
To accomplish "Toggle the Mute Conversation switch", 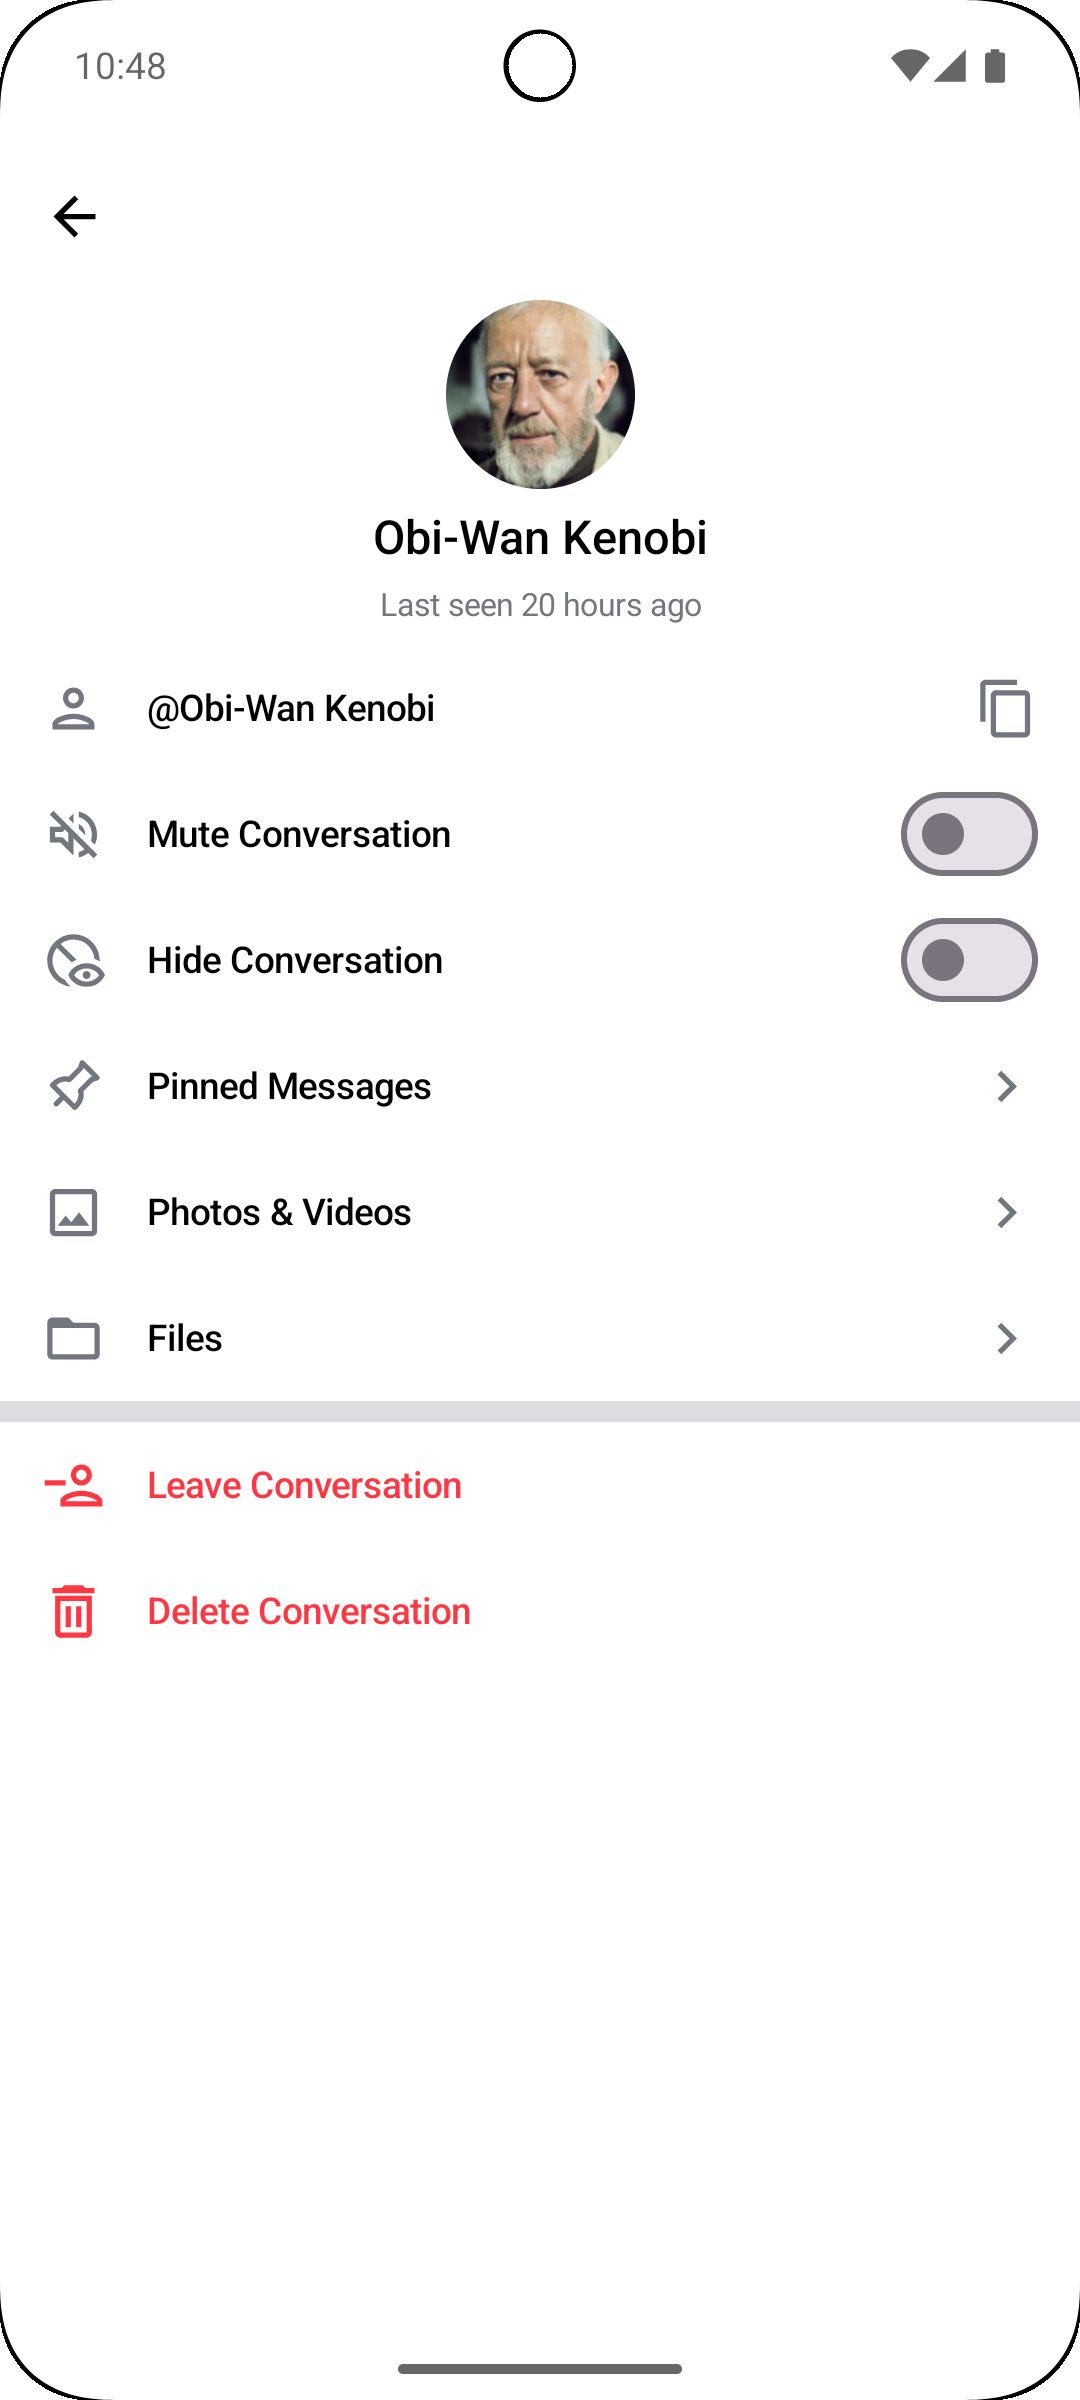I will 968,834.
